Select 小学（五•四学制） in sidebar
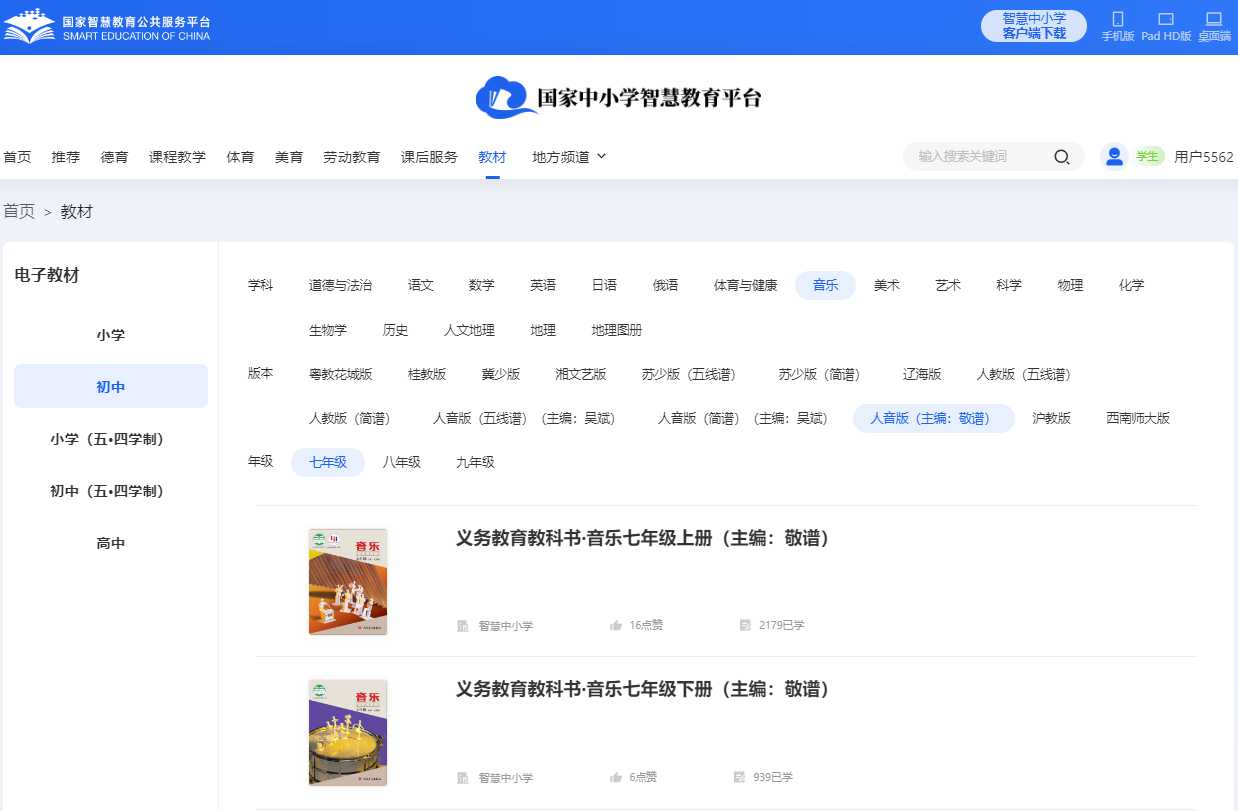 point(111,439)
